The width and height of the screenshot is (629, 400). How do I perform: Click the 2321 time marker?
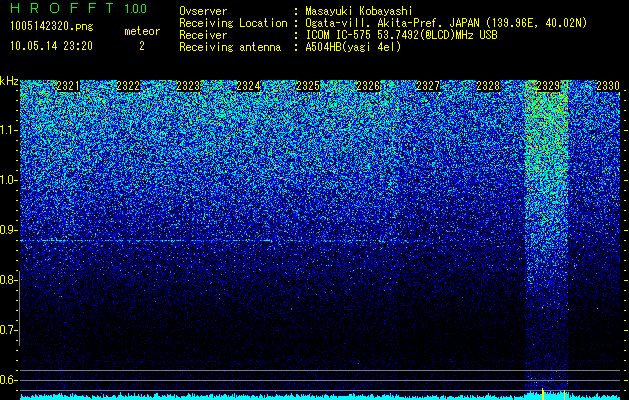point(68,86)
